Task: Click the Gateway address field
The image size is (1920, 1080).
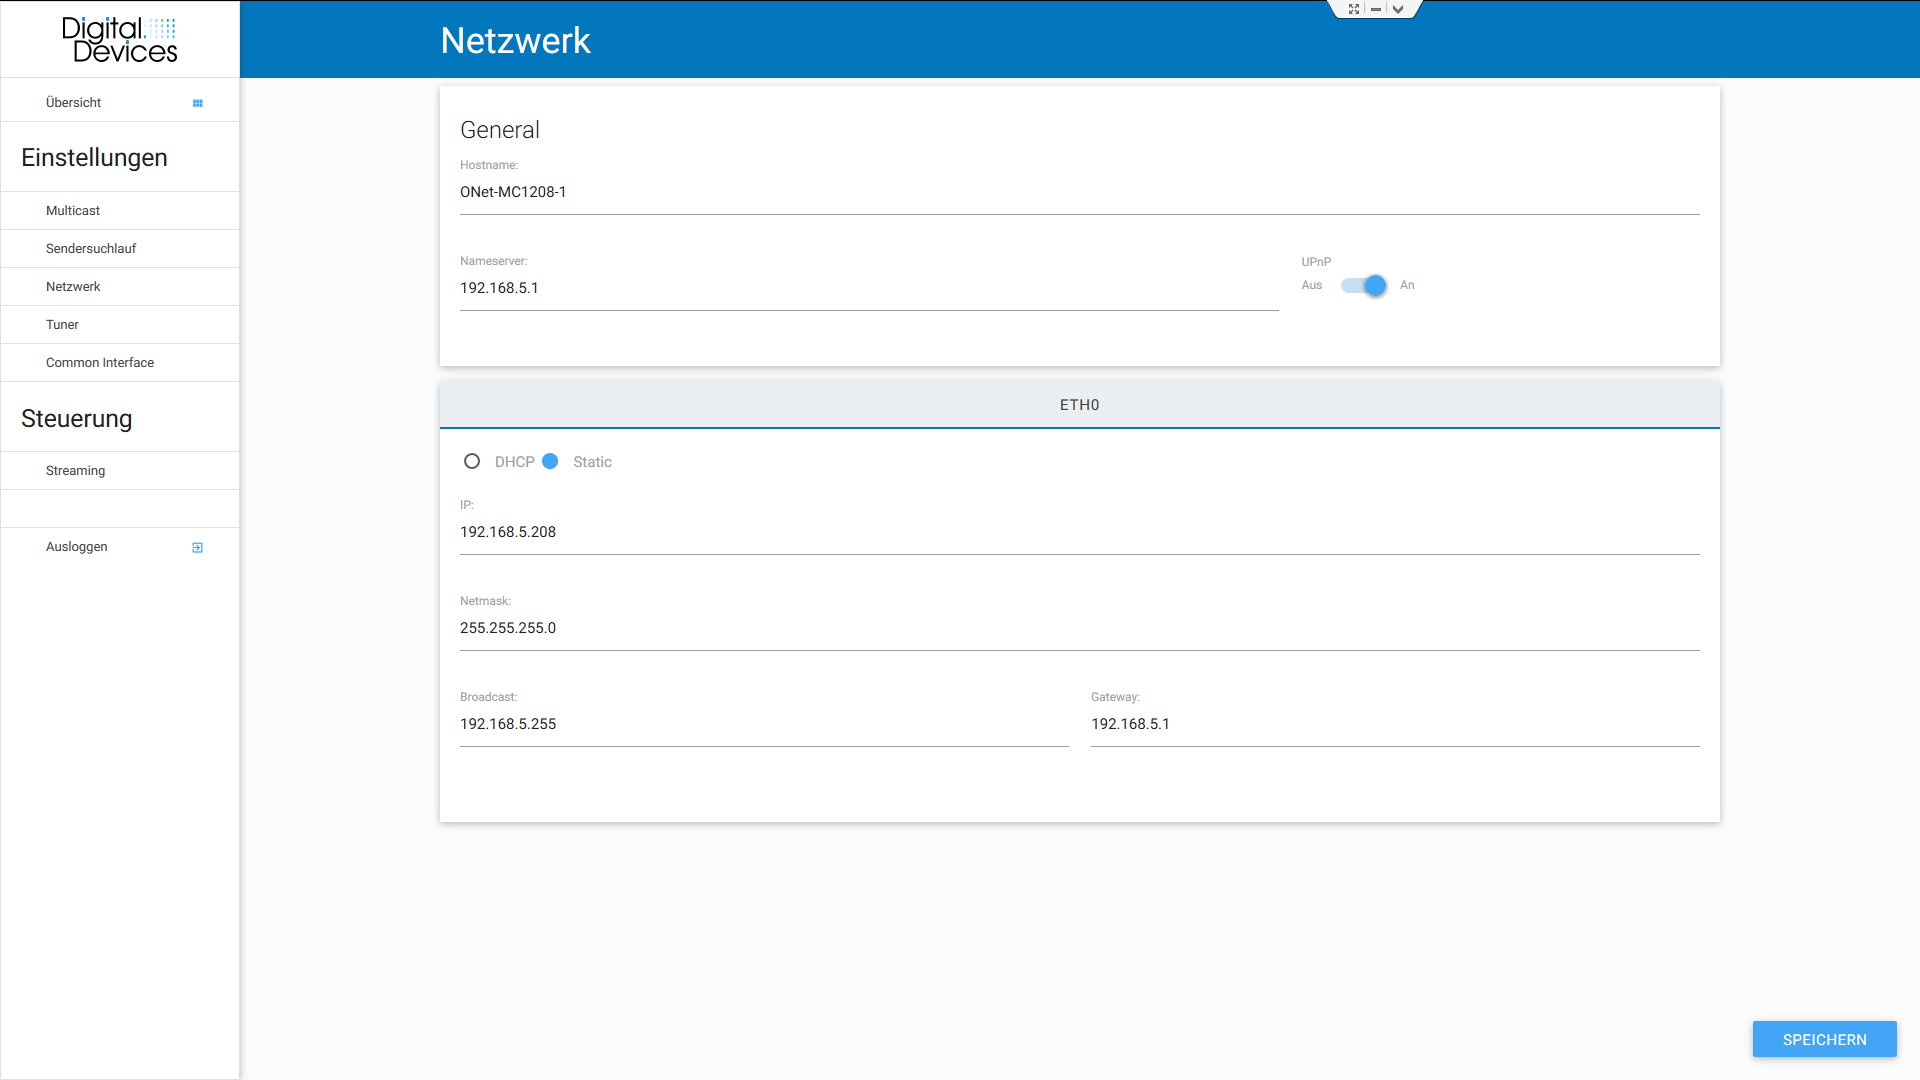Action: click(x=1394, y=724)
